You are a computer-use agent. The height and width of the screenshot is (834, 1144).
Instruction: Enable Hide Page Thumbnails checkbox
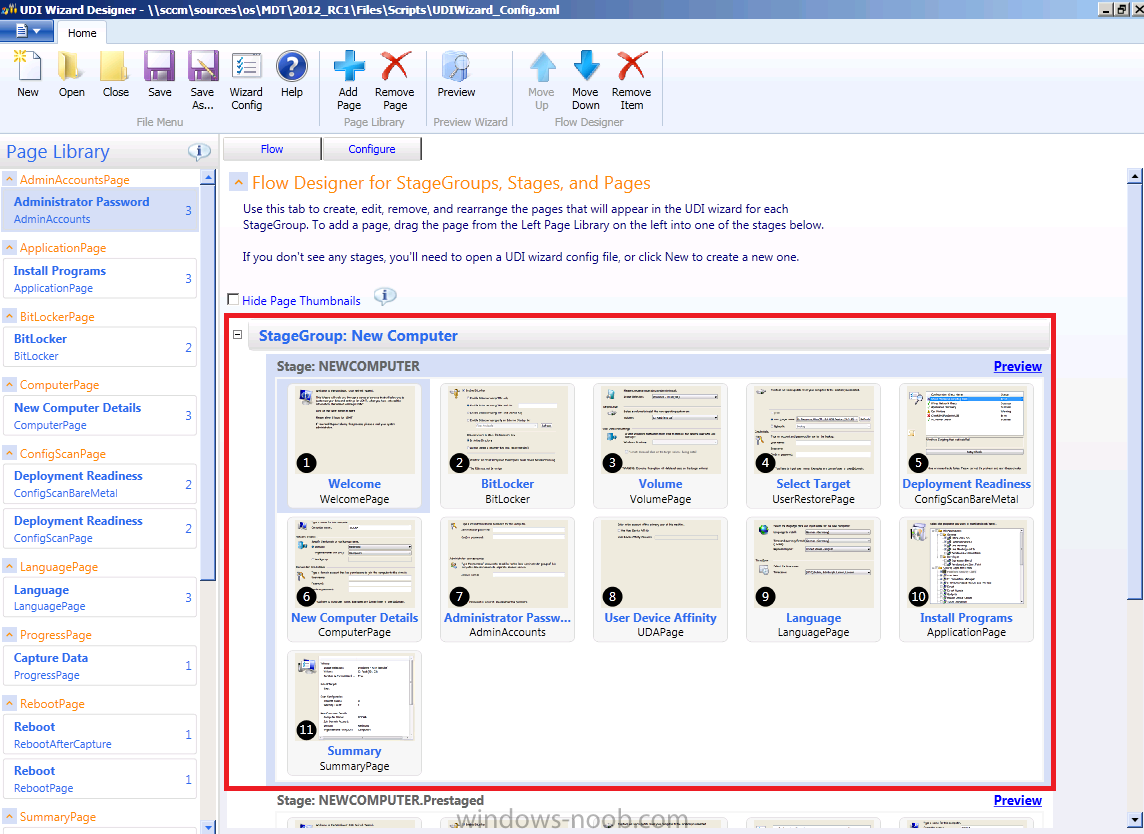coord(233,299)
